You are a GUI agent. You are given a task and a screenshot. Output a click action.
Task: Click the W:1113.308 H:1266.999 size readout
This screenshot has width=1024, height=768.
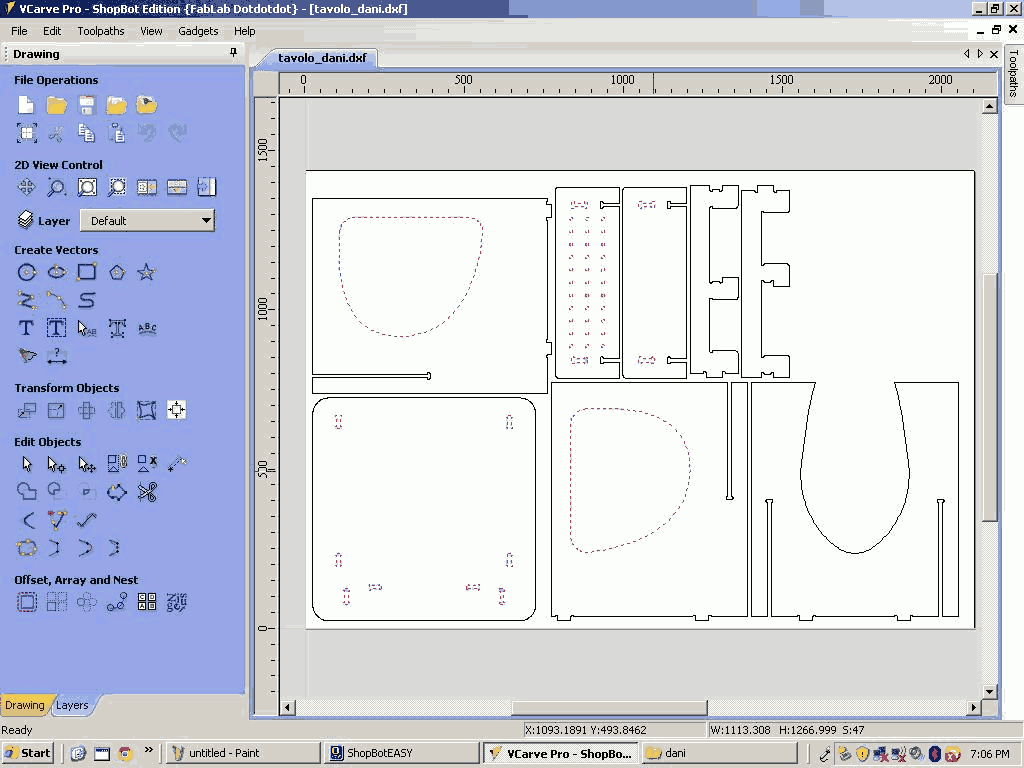coord(787,730)
